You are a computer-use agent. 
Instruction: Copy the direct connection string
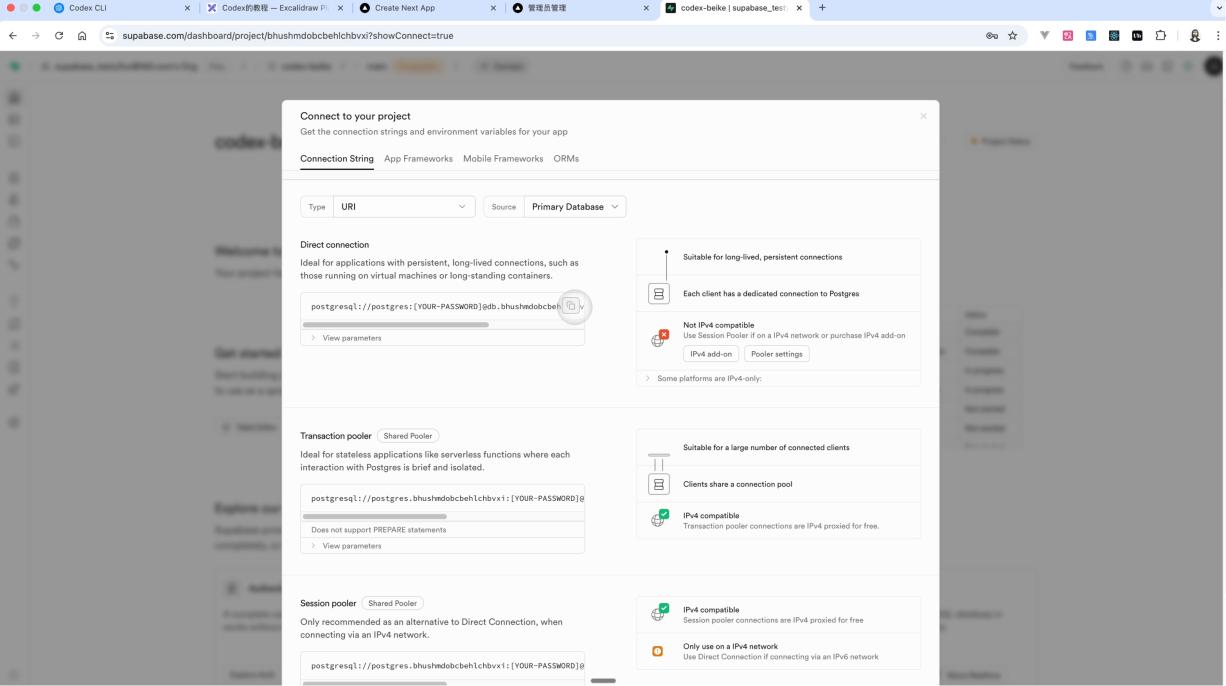(571, 306)
